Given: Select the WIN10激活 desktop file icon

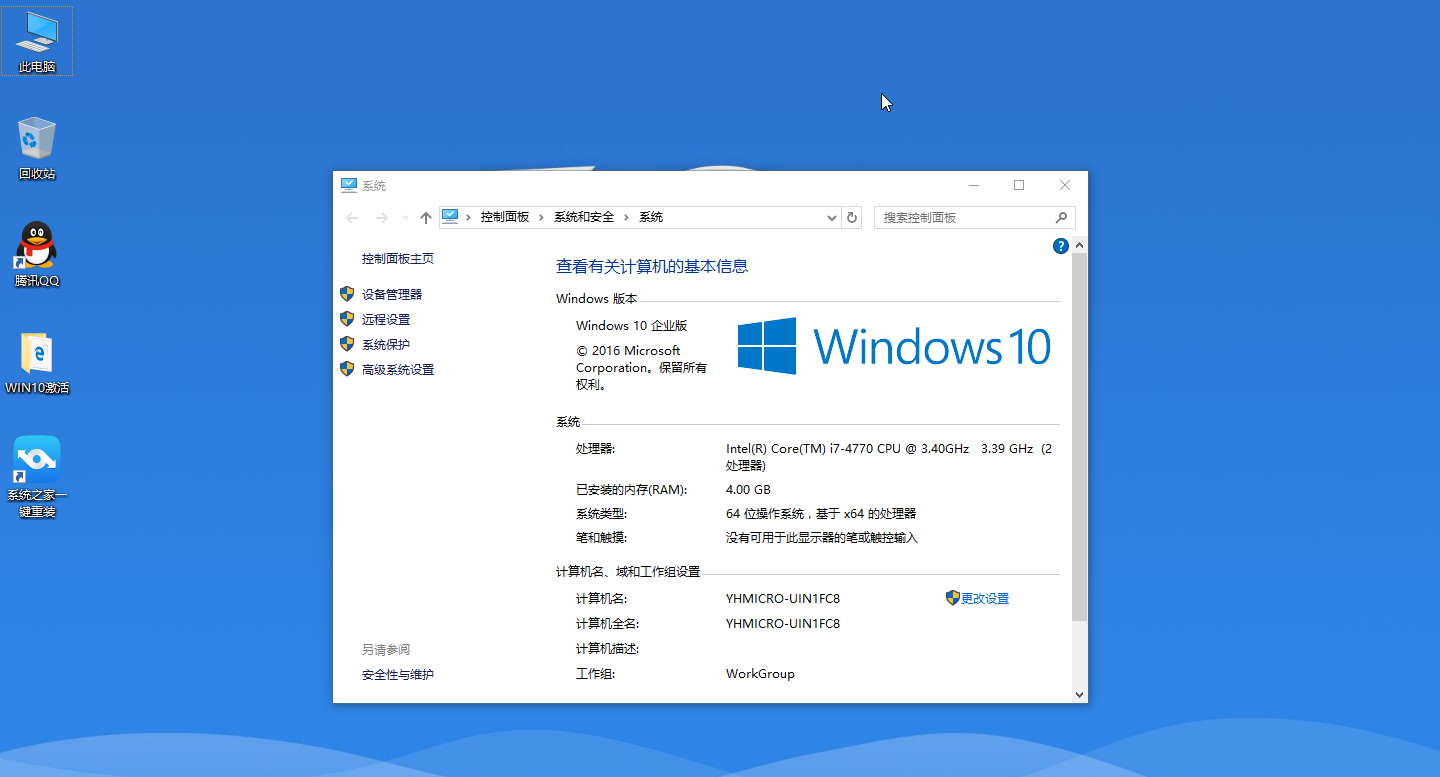Looking at the screenshot, I should coord(37,362).
